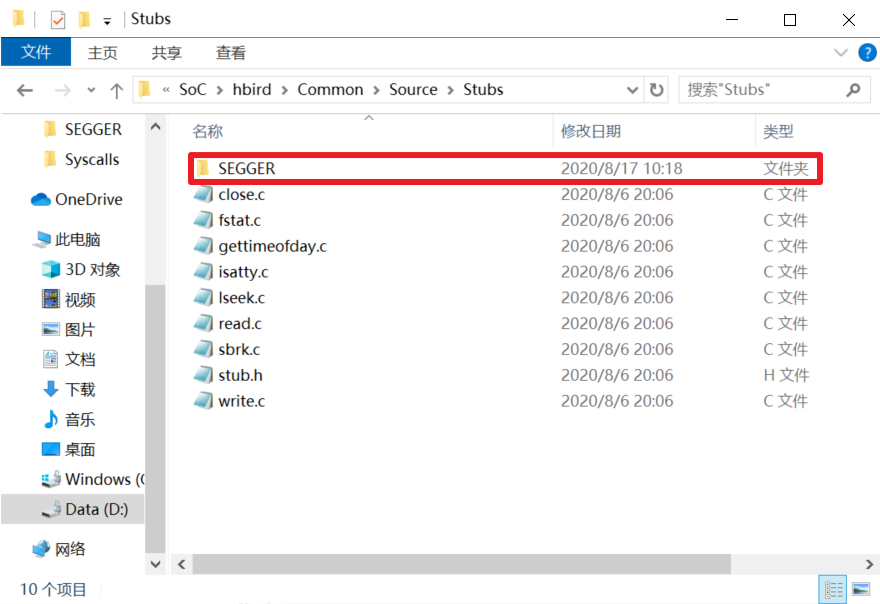Image resolution: width=880 pixels, height=604 pixels.
Task: Click the Properties quick access icon
Action: pyautogui.click(x=57, y=19)
